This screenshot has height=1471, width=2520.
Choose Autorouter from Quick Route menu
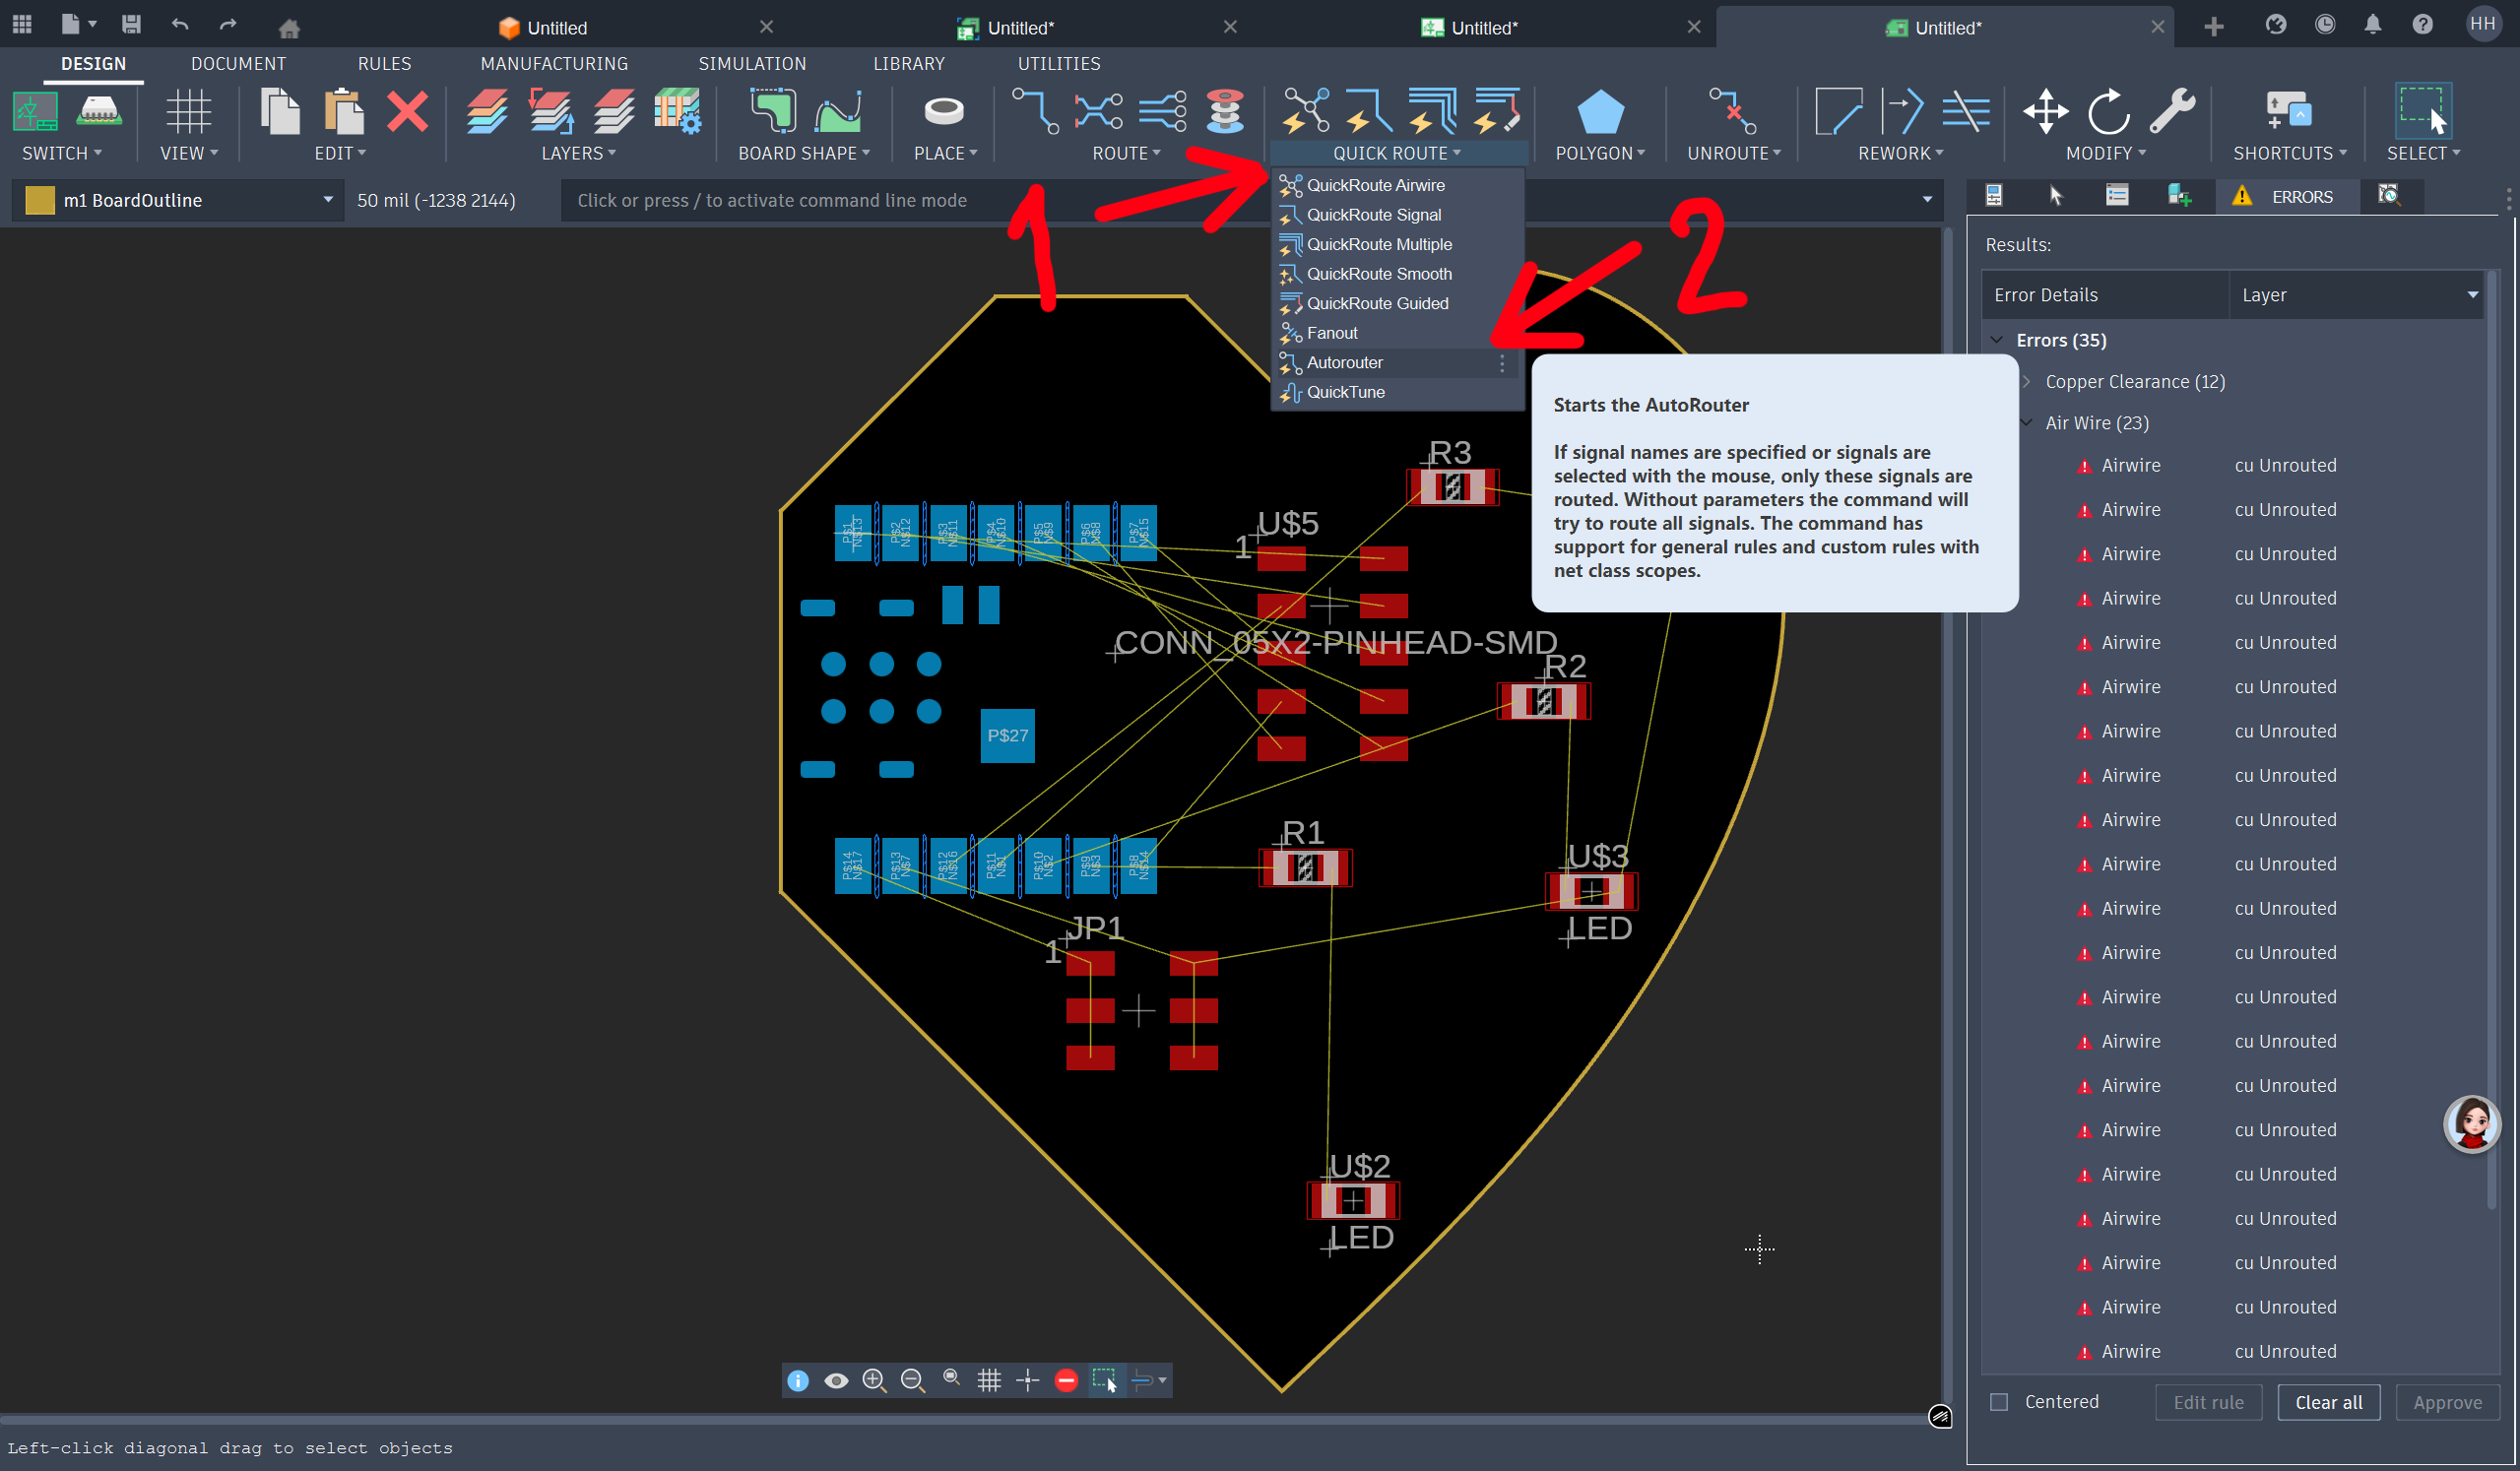click(x=1344, y=362)
